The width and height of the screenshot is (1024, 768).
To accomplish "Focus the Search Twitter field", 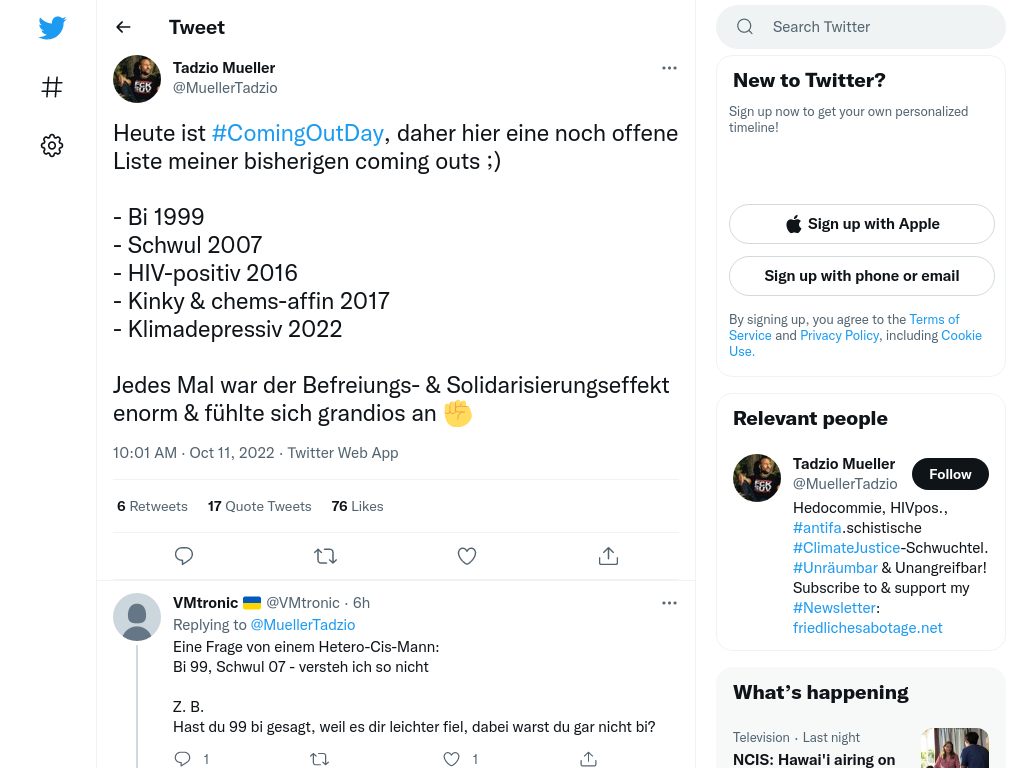I will pyautogui.click(x=861, y=27).
